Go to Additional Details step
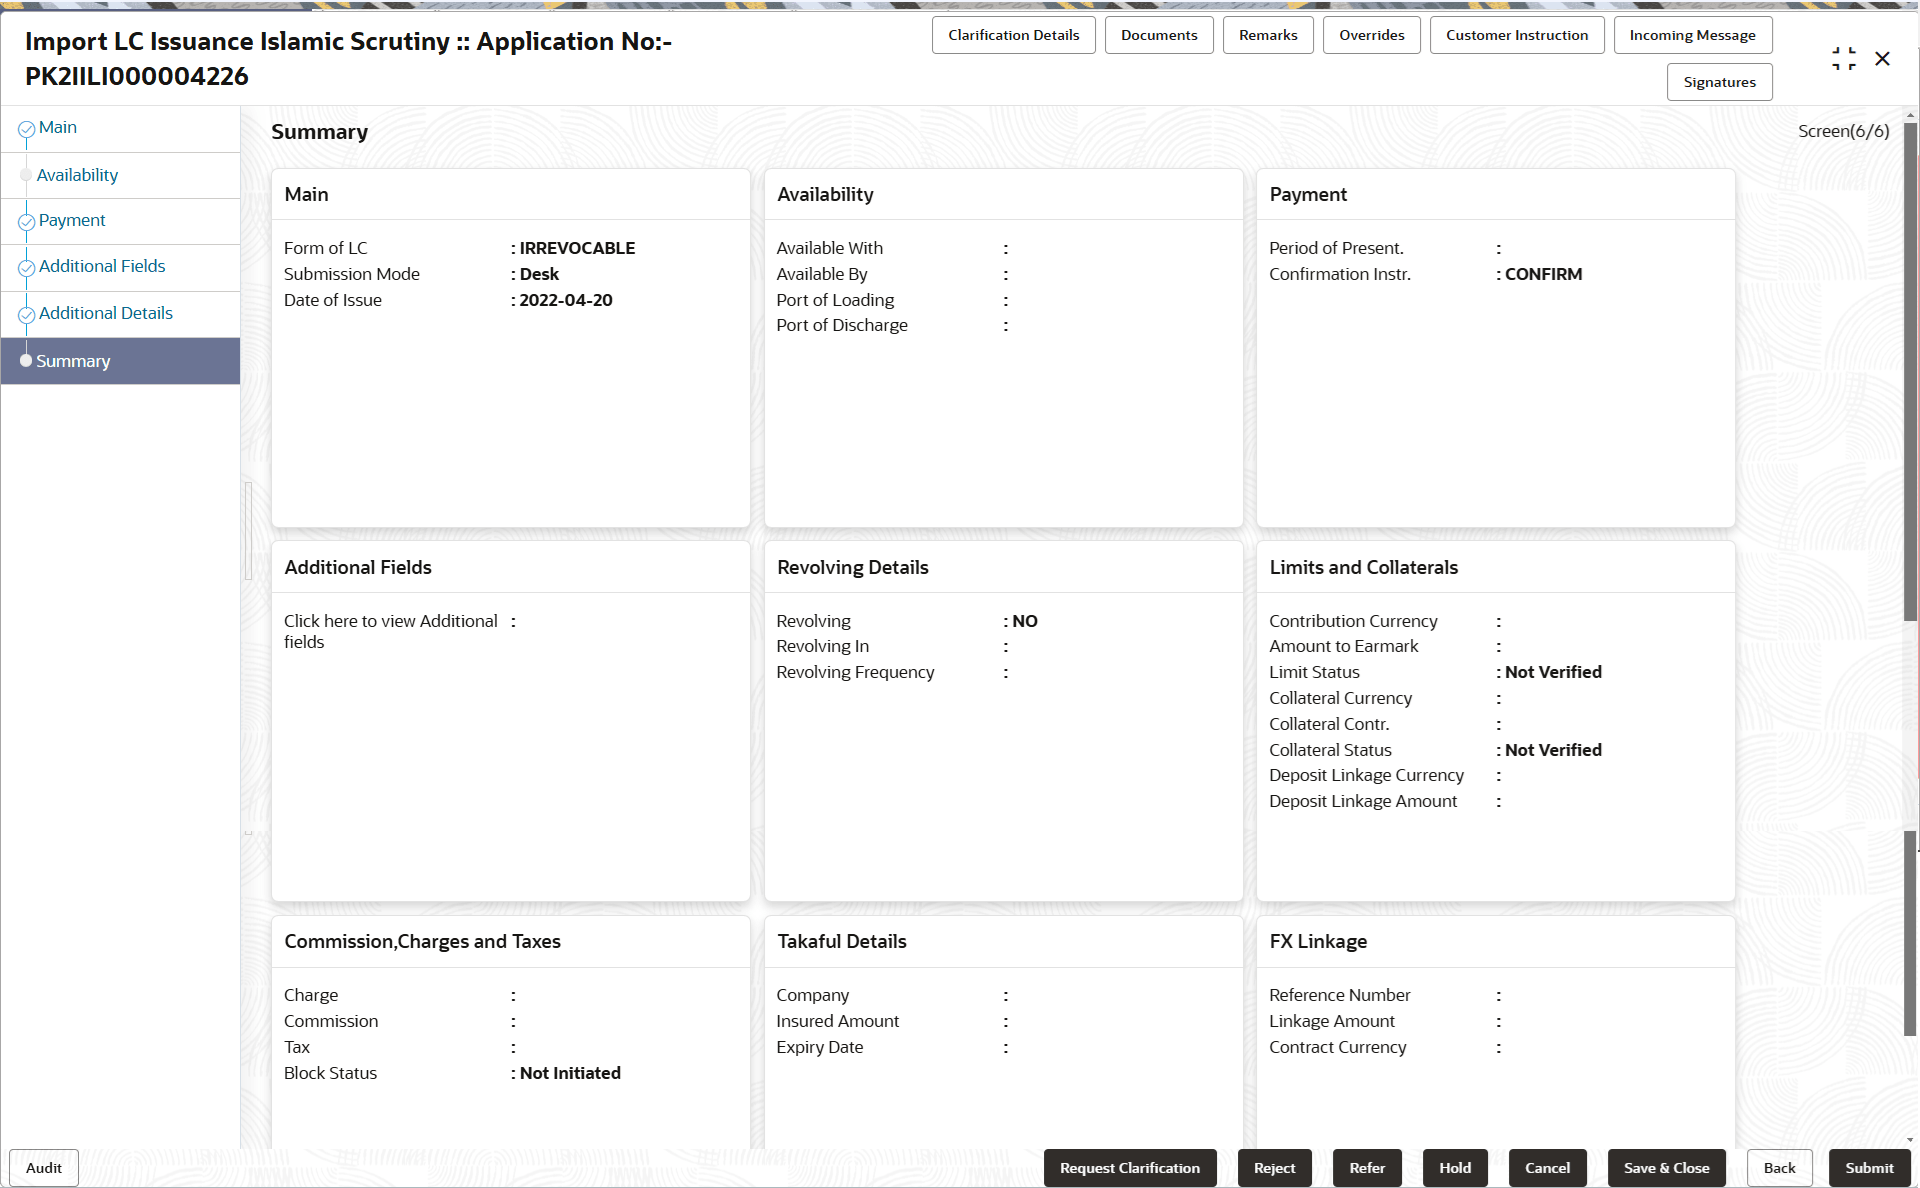 click(x=105, y=313)
